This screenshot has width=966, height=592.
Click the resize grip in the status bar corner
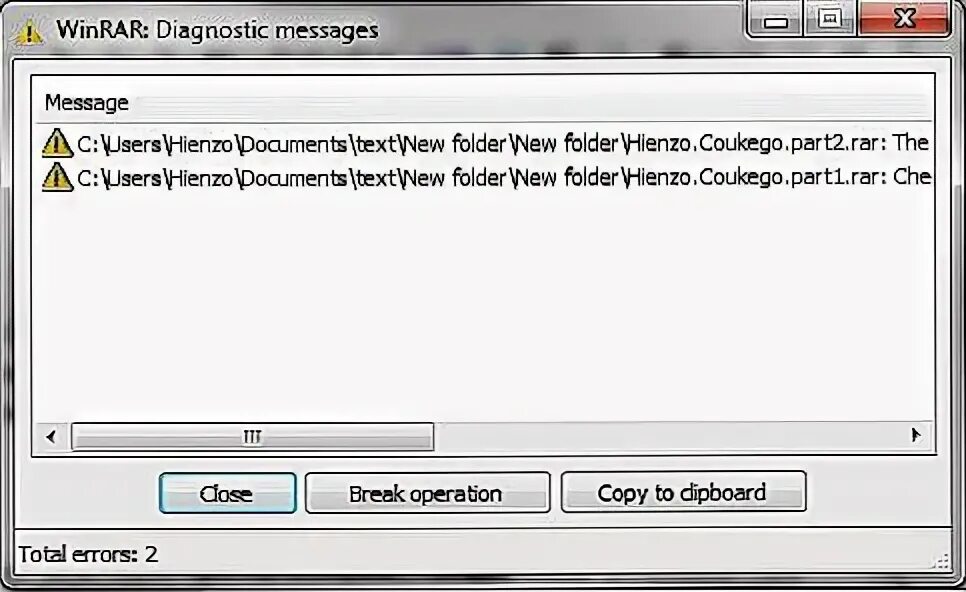click(941, 561)
